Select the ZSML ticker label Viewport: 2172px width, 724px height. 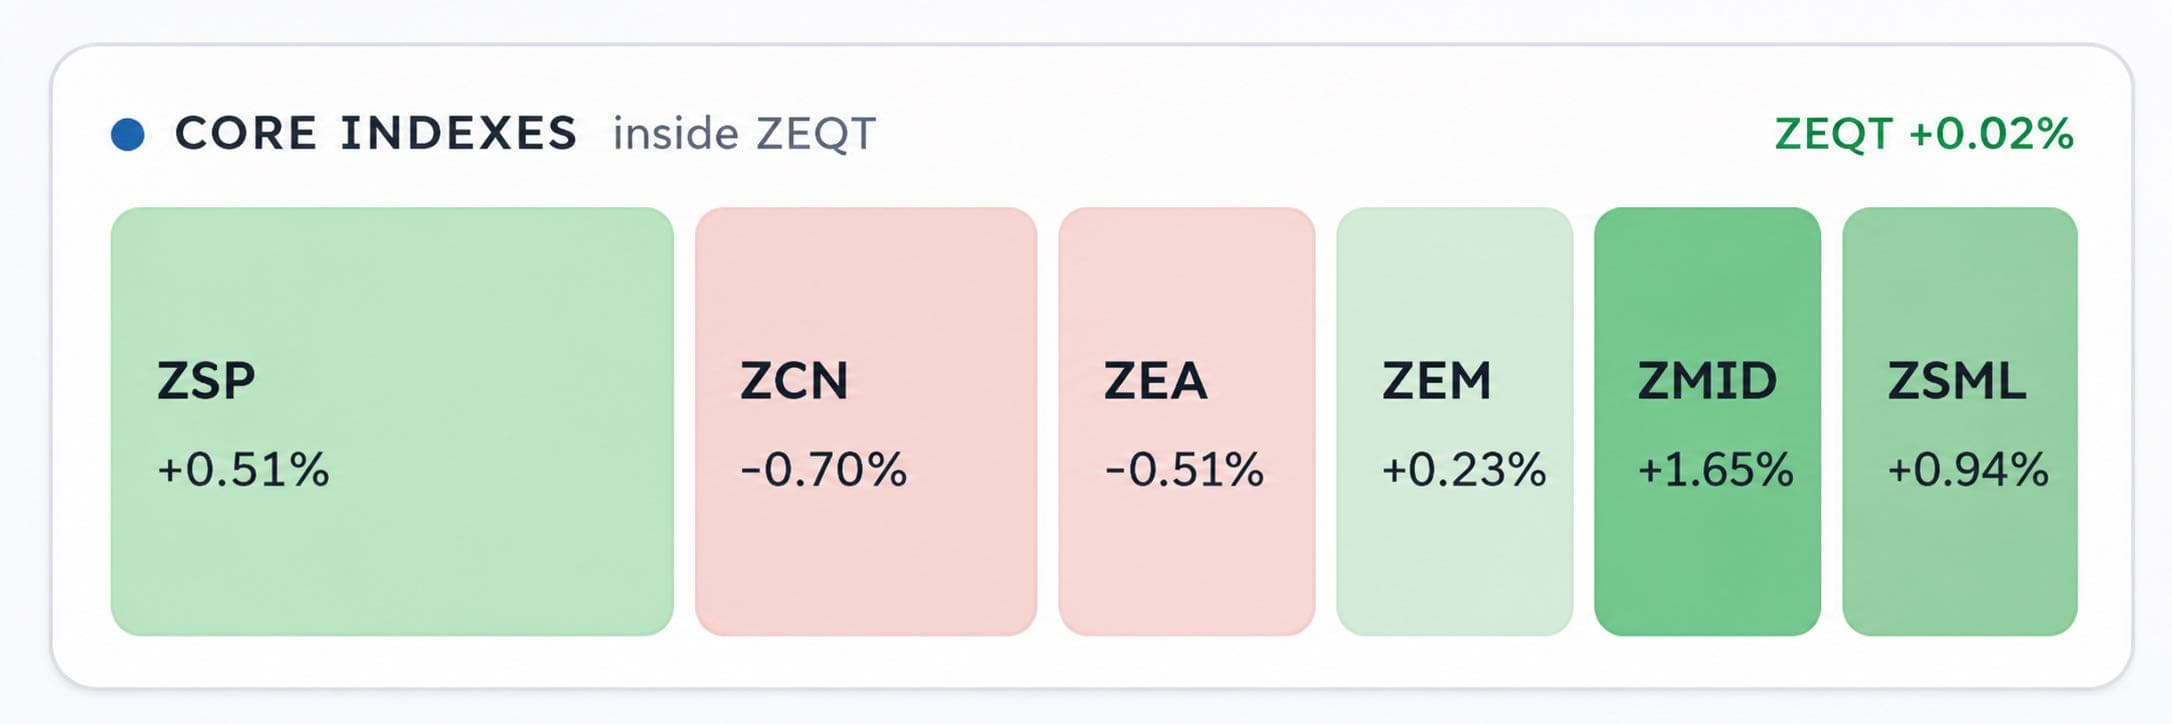click(1957, 381)
